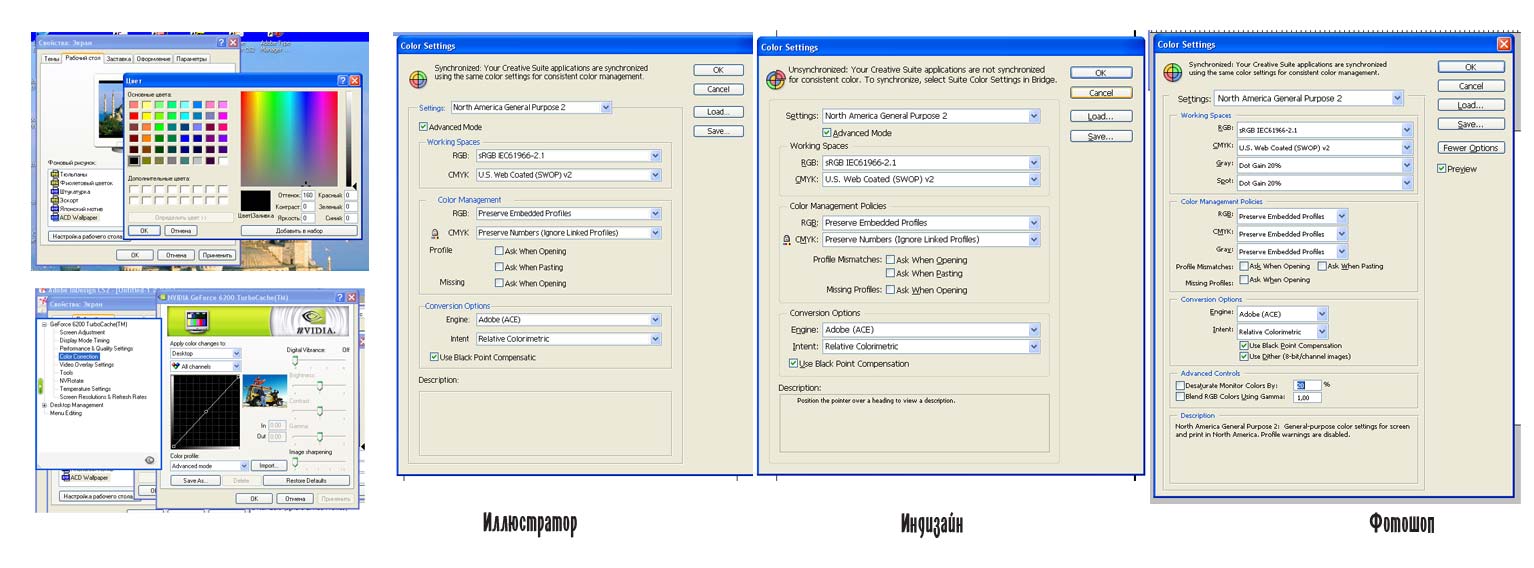1534x568 pixels.
Task: Open Settings dropdown in Illustrator Color Settings
Action: point(531,107)
